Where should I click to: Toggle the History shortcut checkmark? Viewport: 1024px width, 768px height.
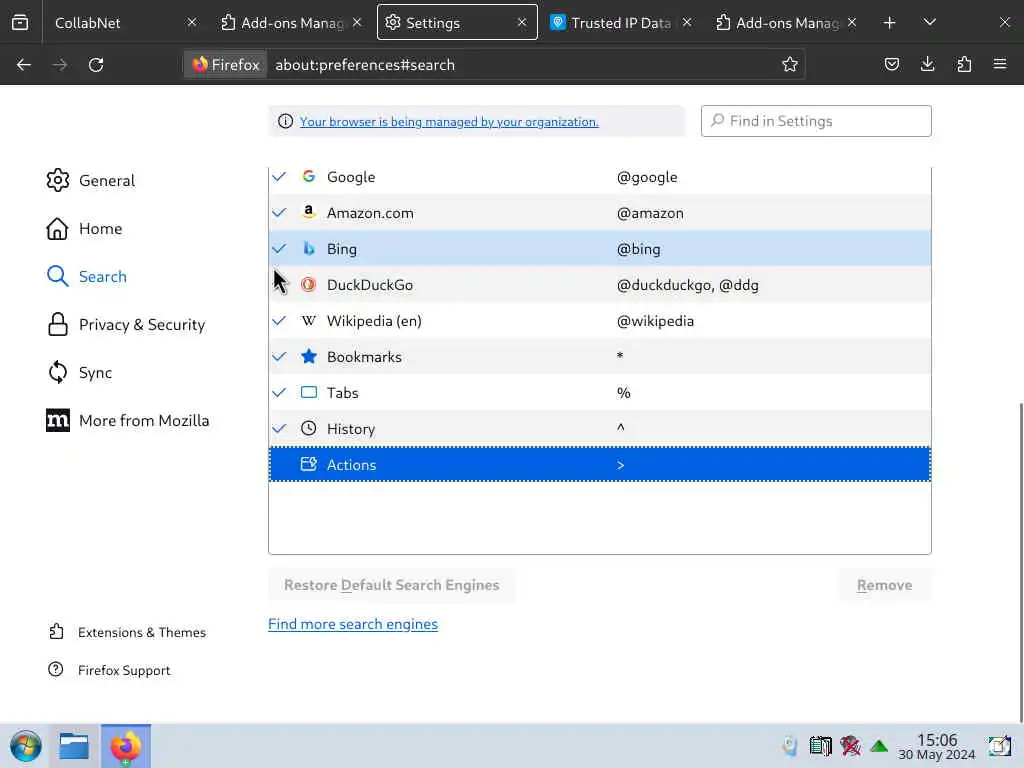click(x=280, y=428)
